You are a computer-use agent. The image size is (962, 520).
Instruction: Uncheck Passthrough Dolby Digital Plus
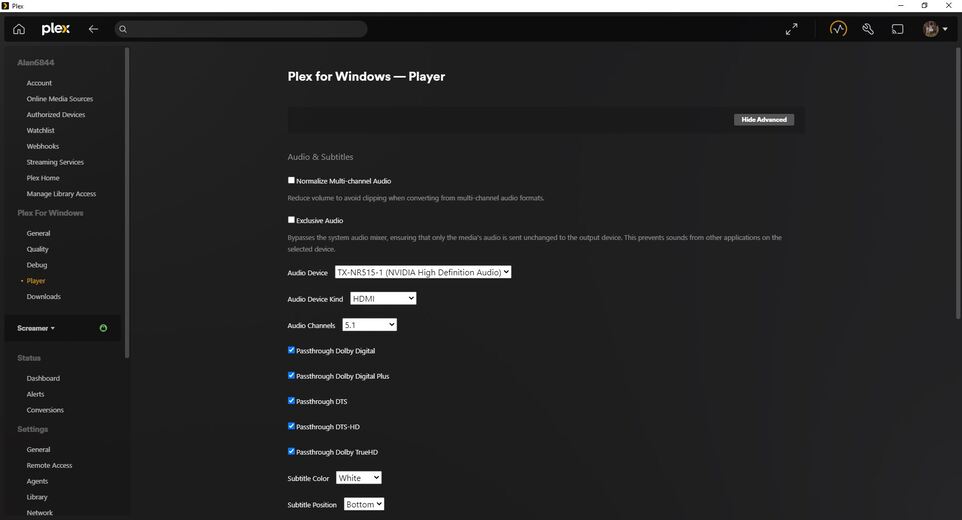point(291,375)
